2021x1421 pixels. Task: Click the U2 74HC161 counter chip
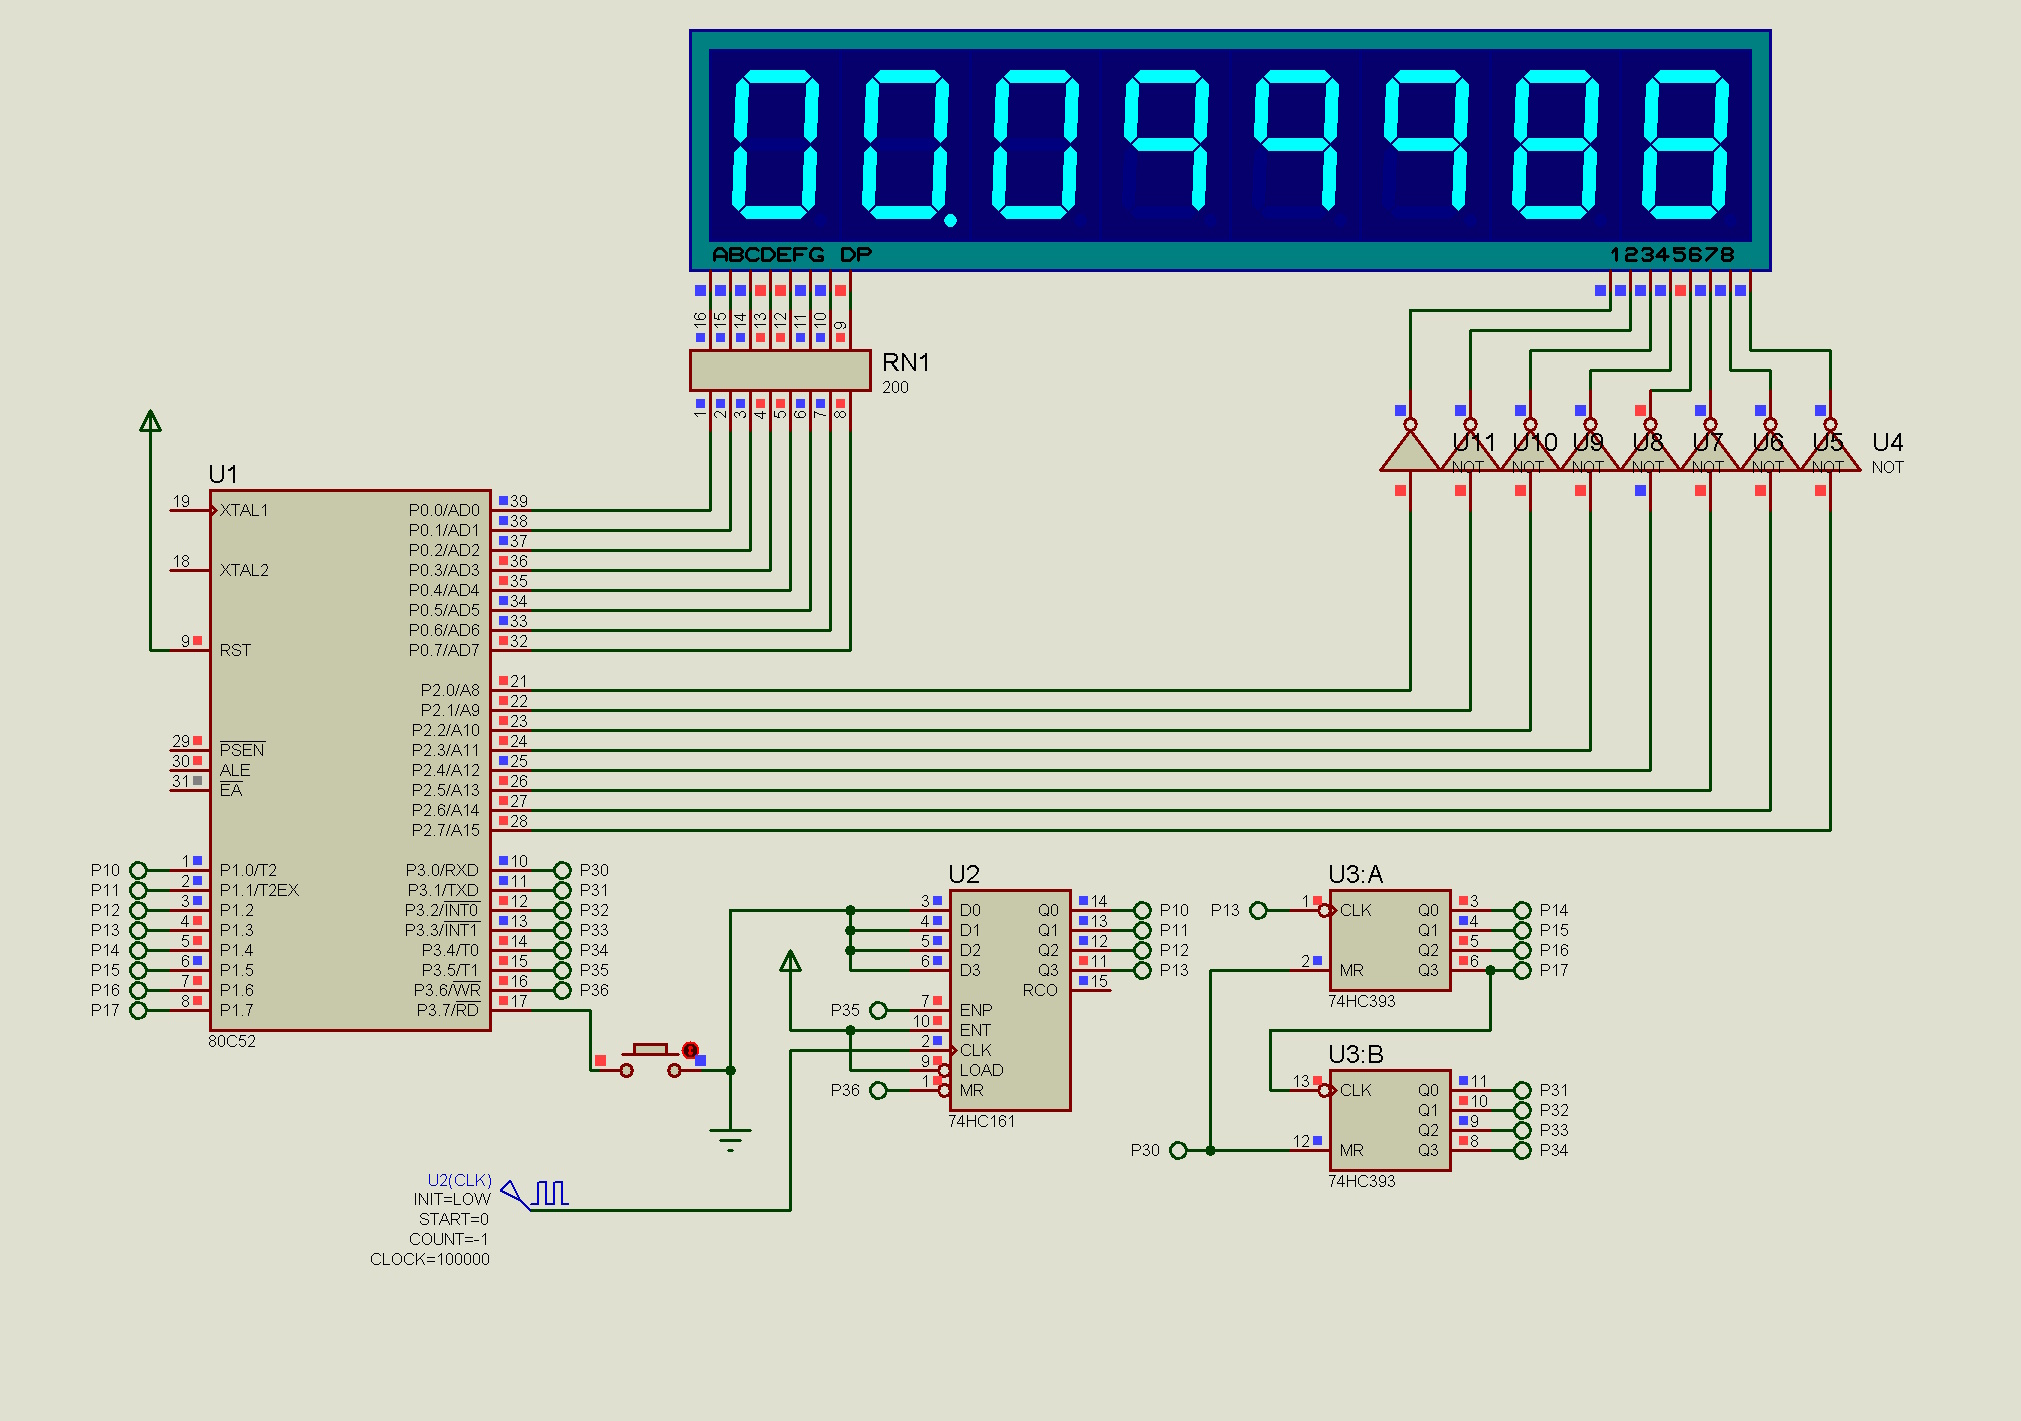pos(1010,1000)
